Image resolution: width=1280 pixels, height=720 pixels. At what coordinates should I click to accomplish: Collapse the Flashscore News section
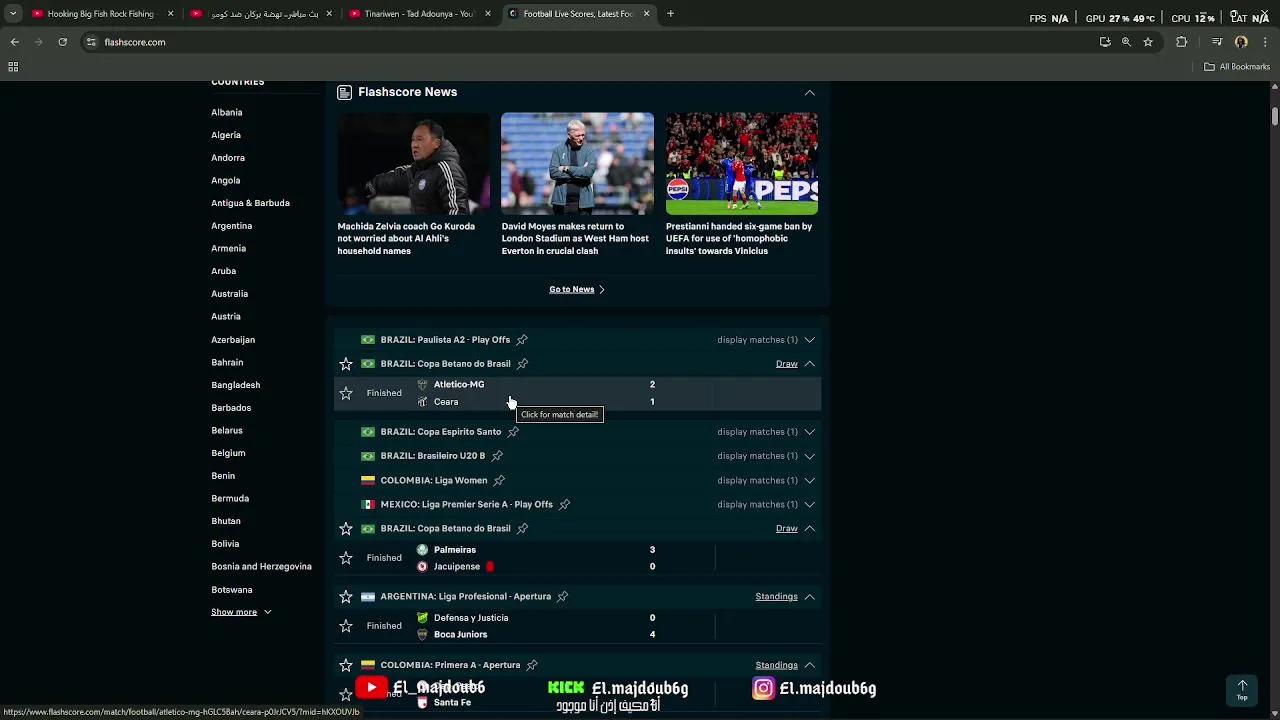tap(810, 93)
